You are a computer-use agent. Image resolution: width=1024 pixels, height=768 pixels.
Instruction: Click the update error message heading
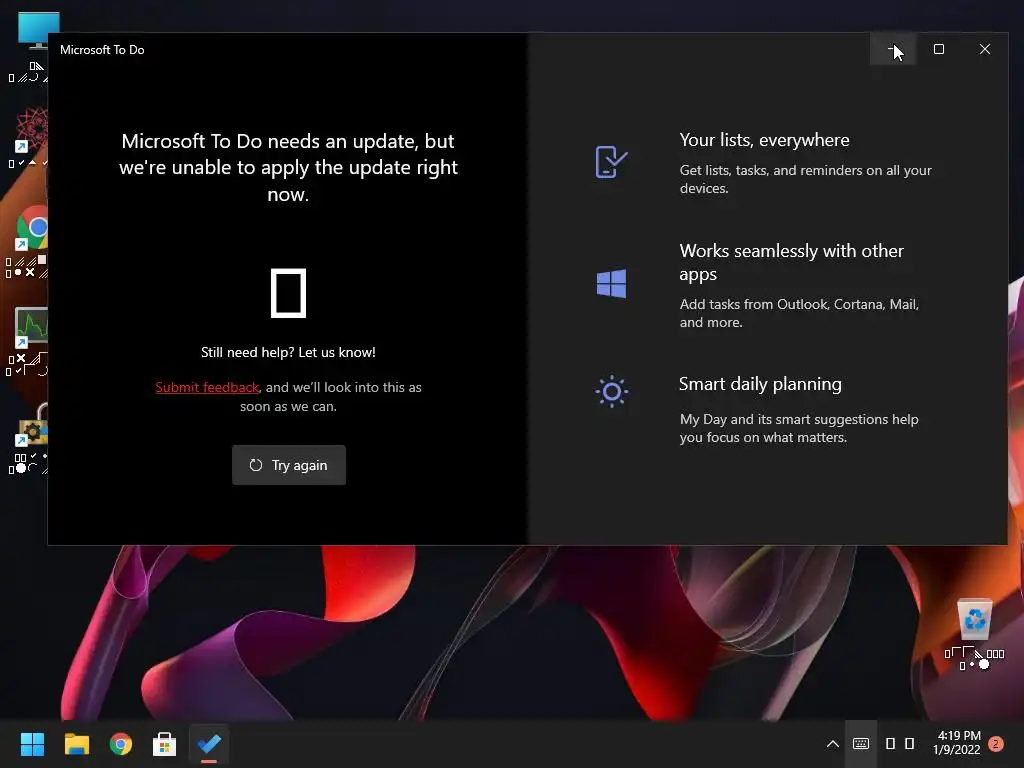click(288, 168)
